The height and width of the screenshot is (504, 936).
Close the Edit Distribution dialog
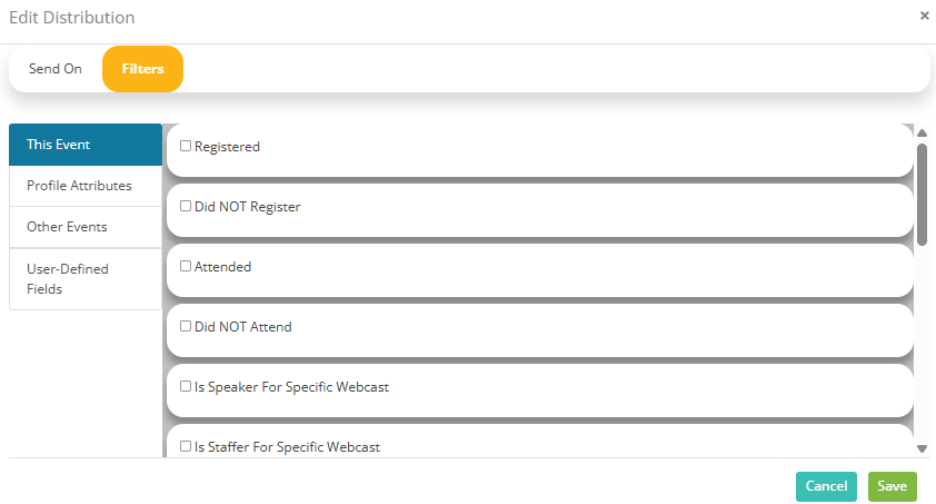[x=924, y=16]
